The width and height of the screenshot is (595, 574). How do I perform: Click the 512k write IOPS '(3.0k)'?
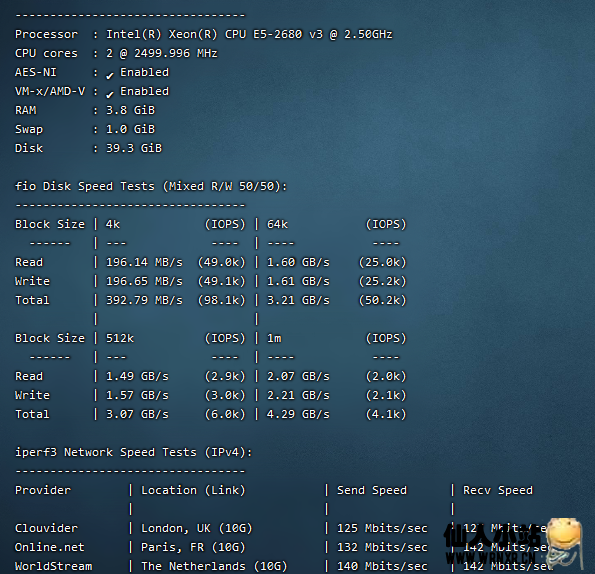[x=225, y=395]
